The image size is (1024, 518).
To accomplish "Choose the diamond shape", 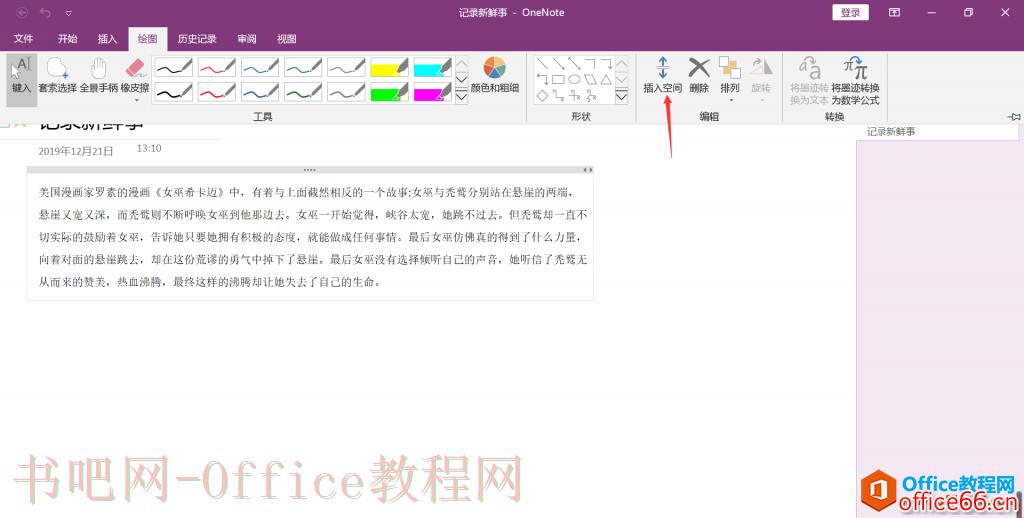I will tap(543, 96).
